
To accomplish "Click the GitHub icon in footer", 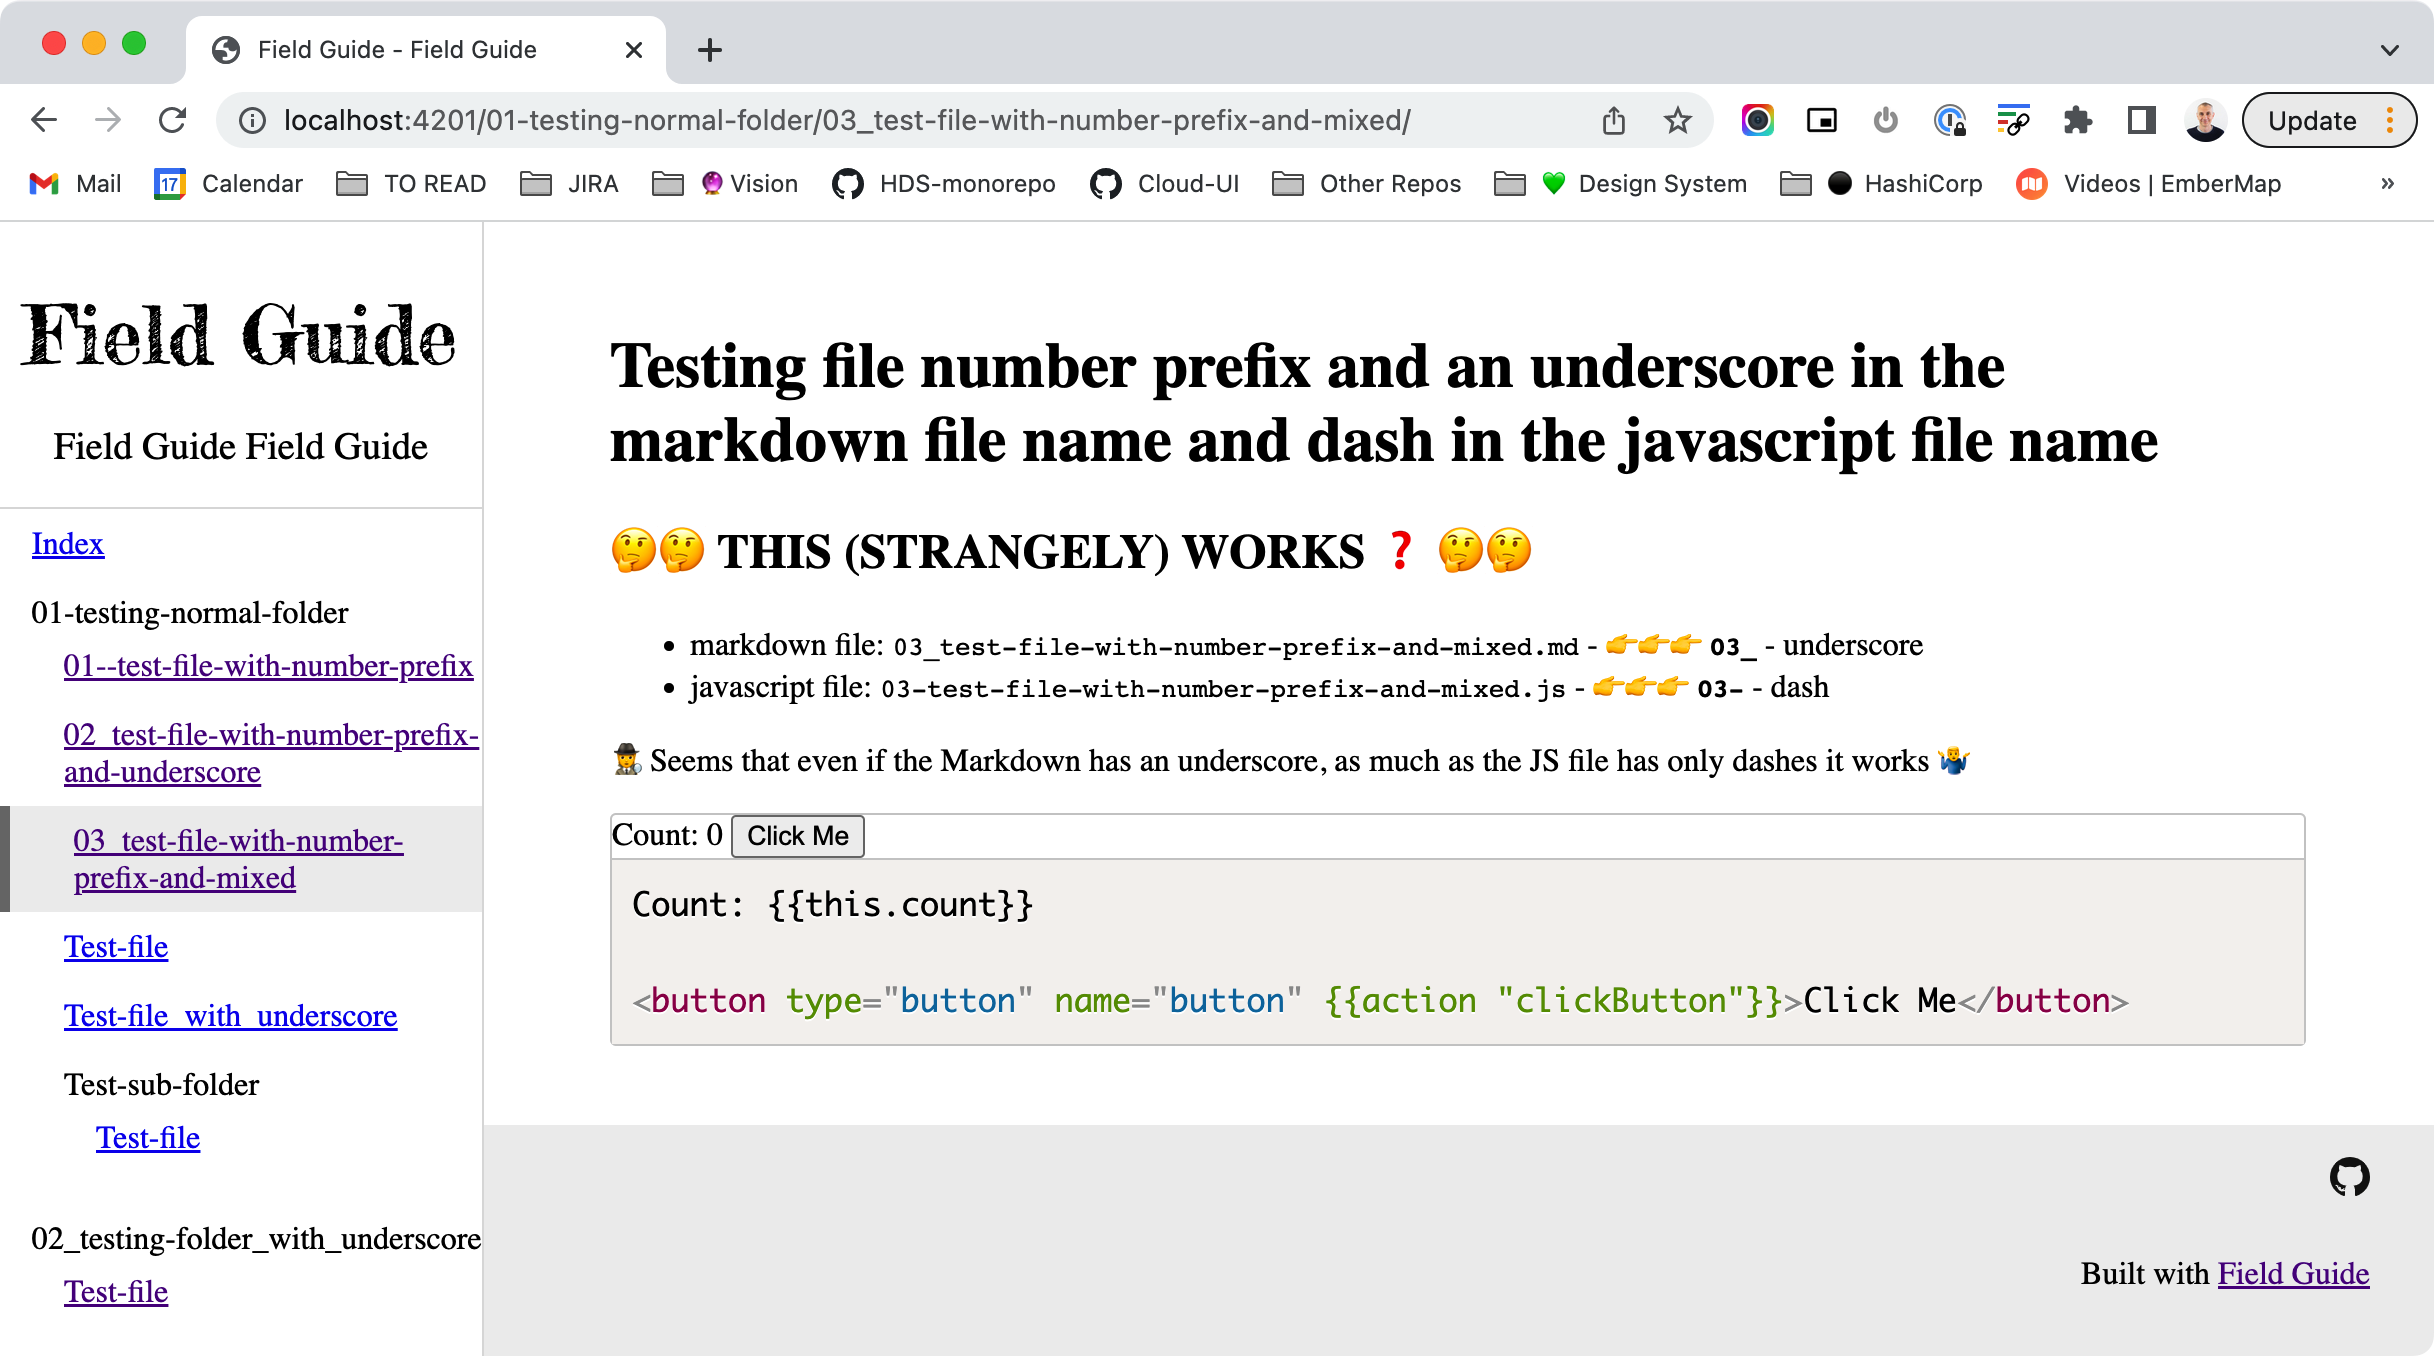I will (2349, 1177).
